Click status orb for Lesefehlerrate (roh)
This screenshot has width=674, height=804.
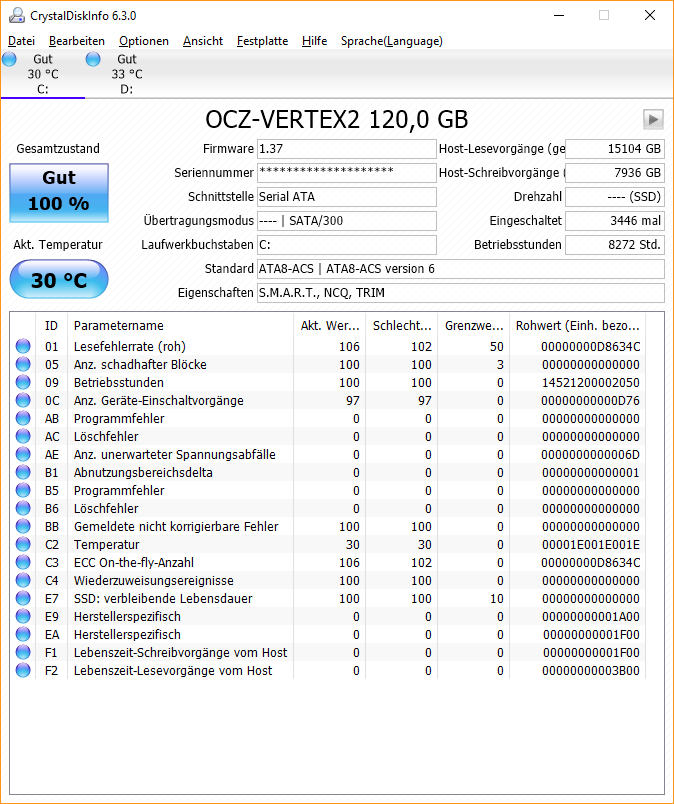(x=23, y=346)
